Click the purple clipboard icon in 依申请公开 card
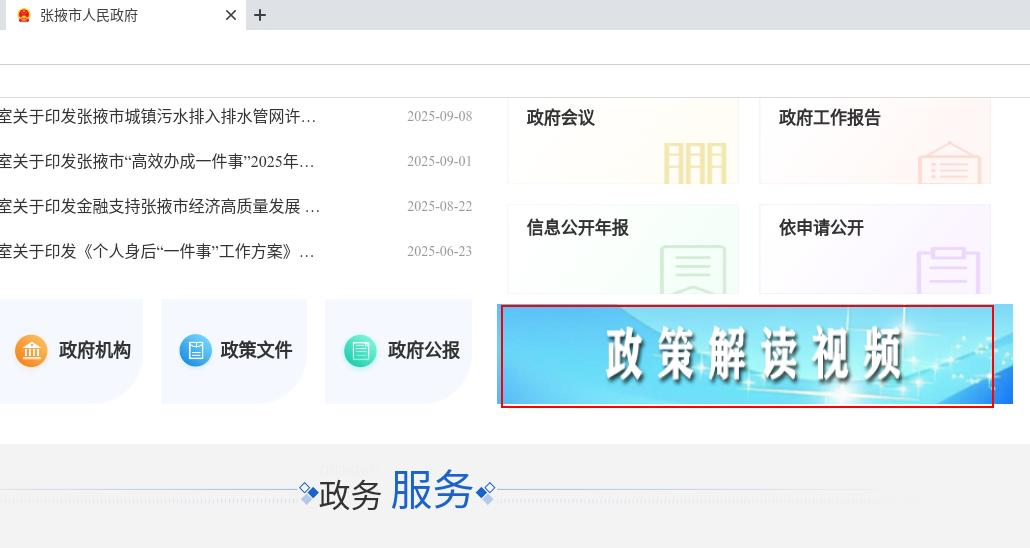1030x548 pixels. click(x=947, y=270)
